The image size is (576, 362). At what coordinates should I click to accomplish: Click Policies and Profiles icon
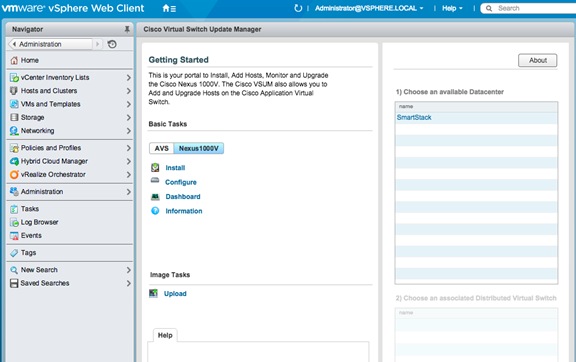click(14, 148)
